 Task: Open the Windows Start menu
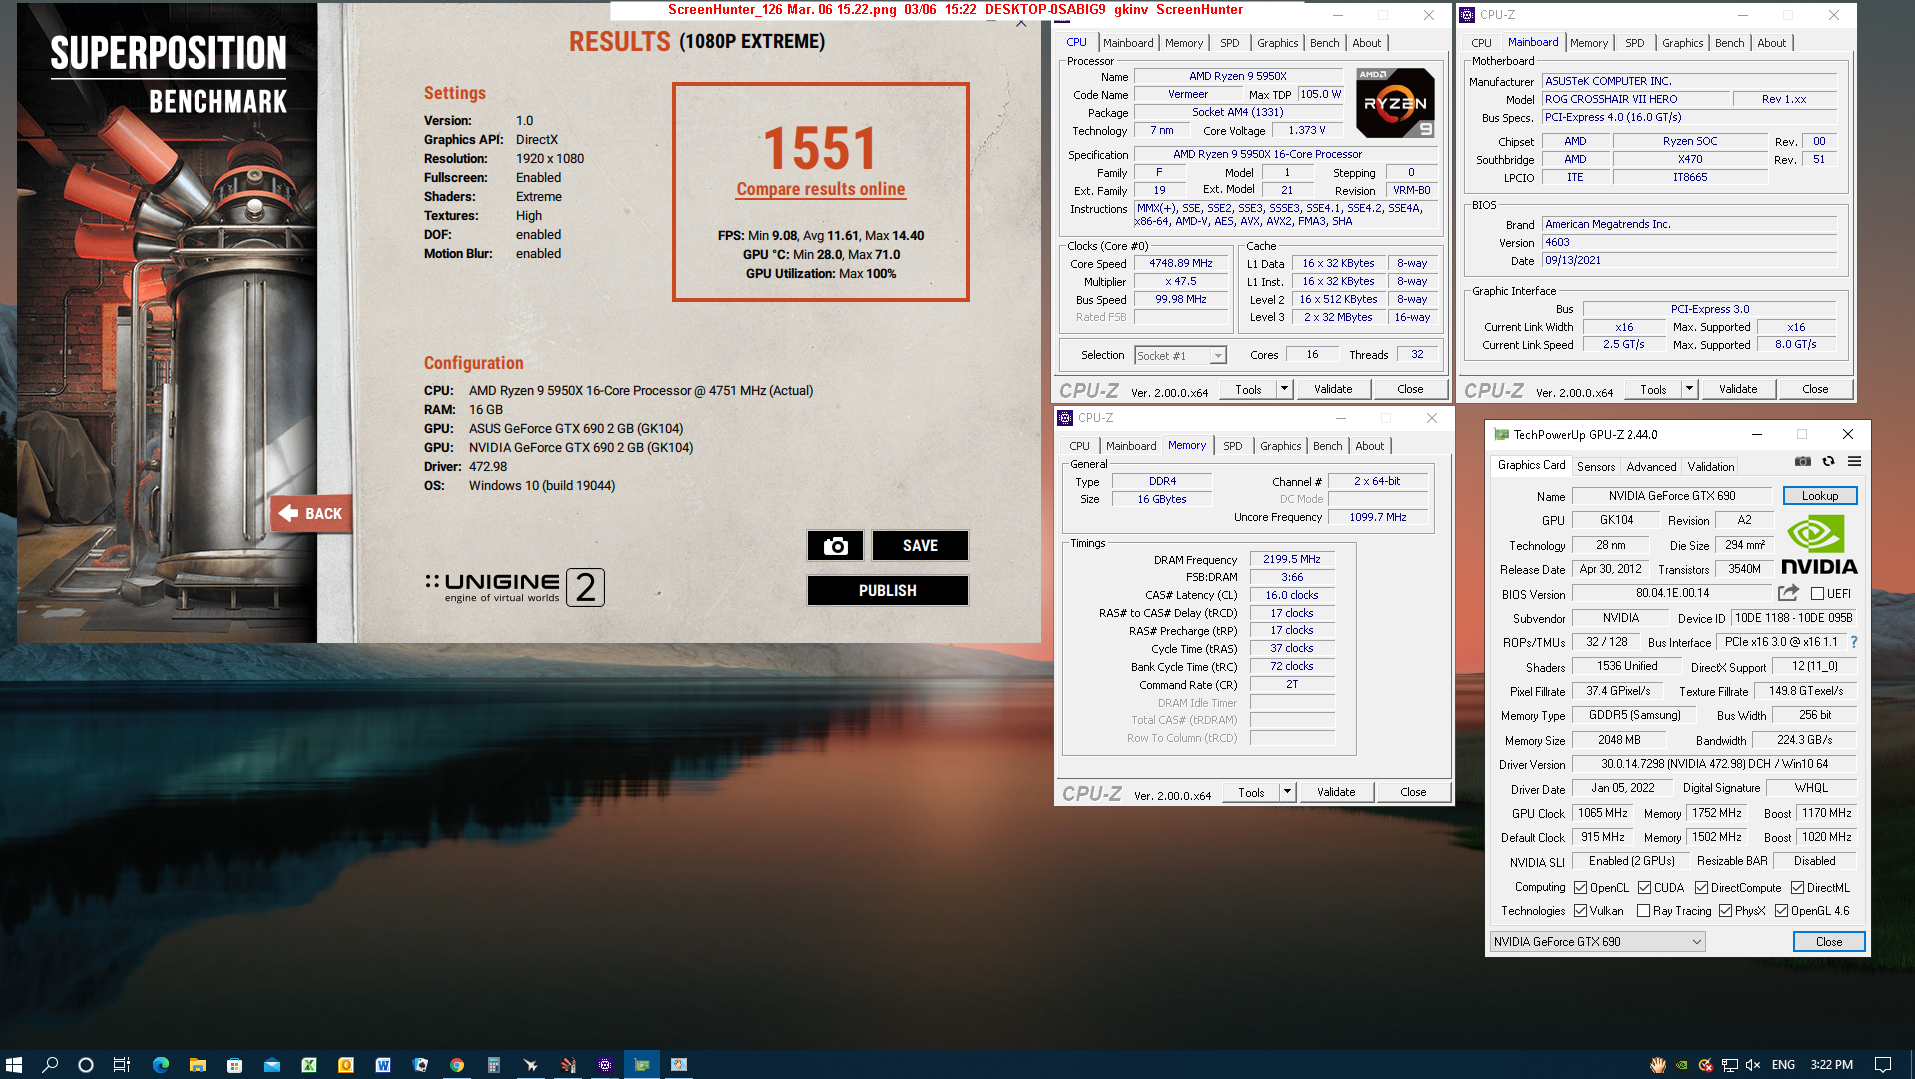pyautogui.click(x=14, y=1065)
